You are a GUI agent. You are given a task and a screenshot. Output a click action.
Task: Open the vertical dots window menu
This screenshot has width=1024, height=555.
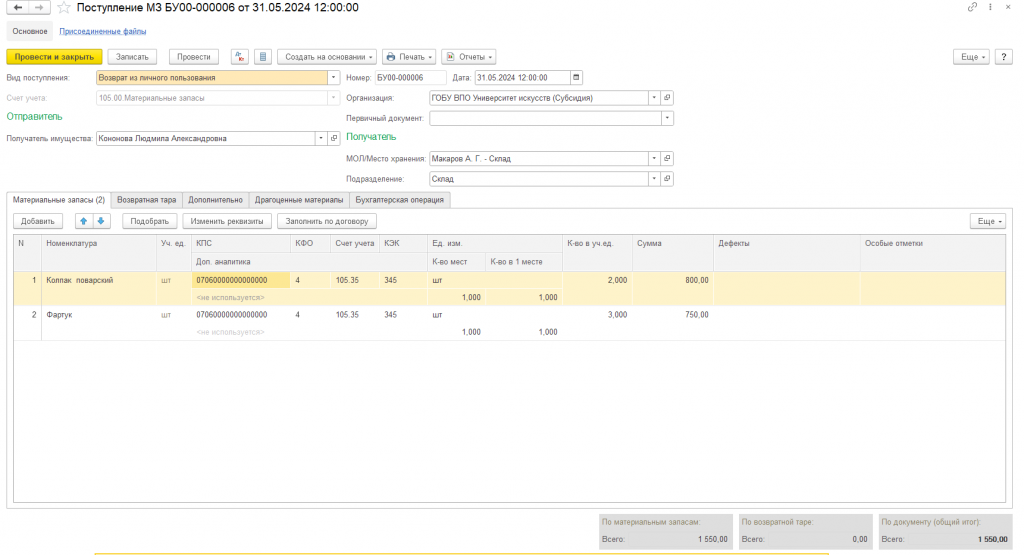pyautogui.click(x=990, y=7)
